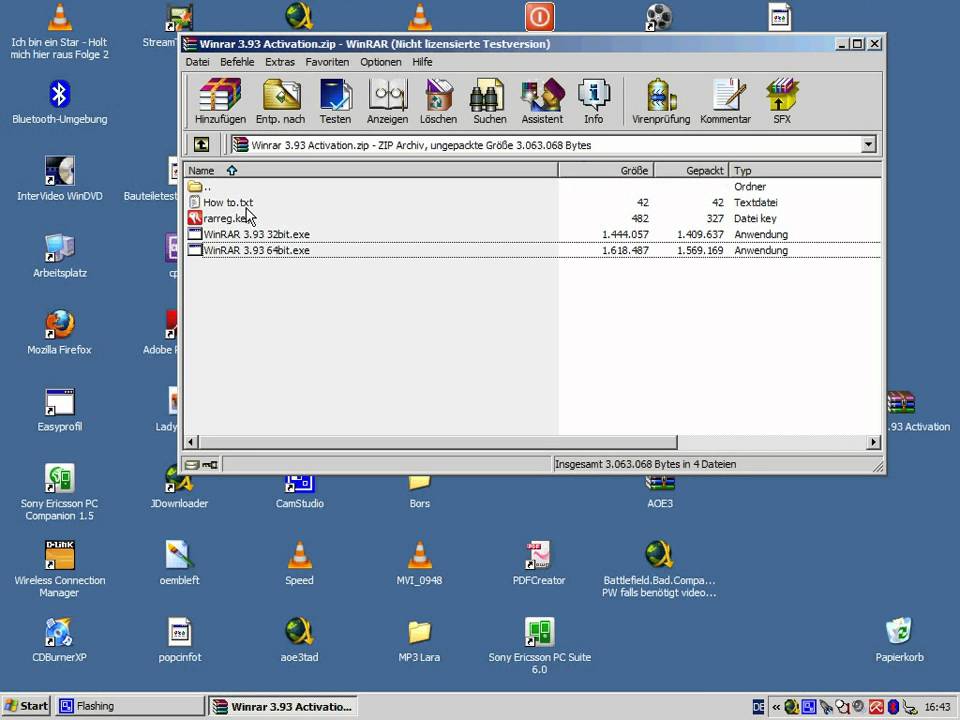Click the Hinzufügen (add) toolbar icon
The height and width of the screenshot is (720, 960).
tap(220, 101)
